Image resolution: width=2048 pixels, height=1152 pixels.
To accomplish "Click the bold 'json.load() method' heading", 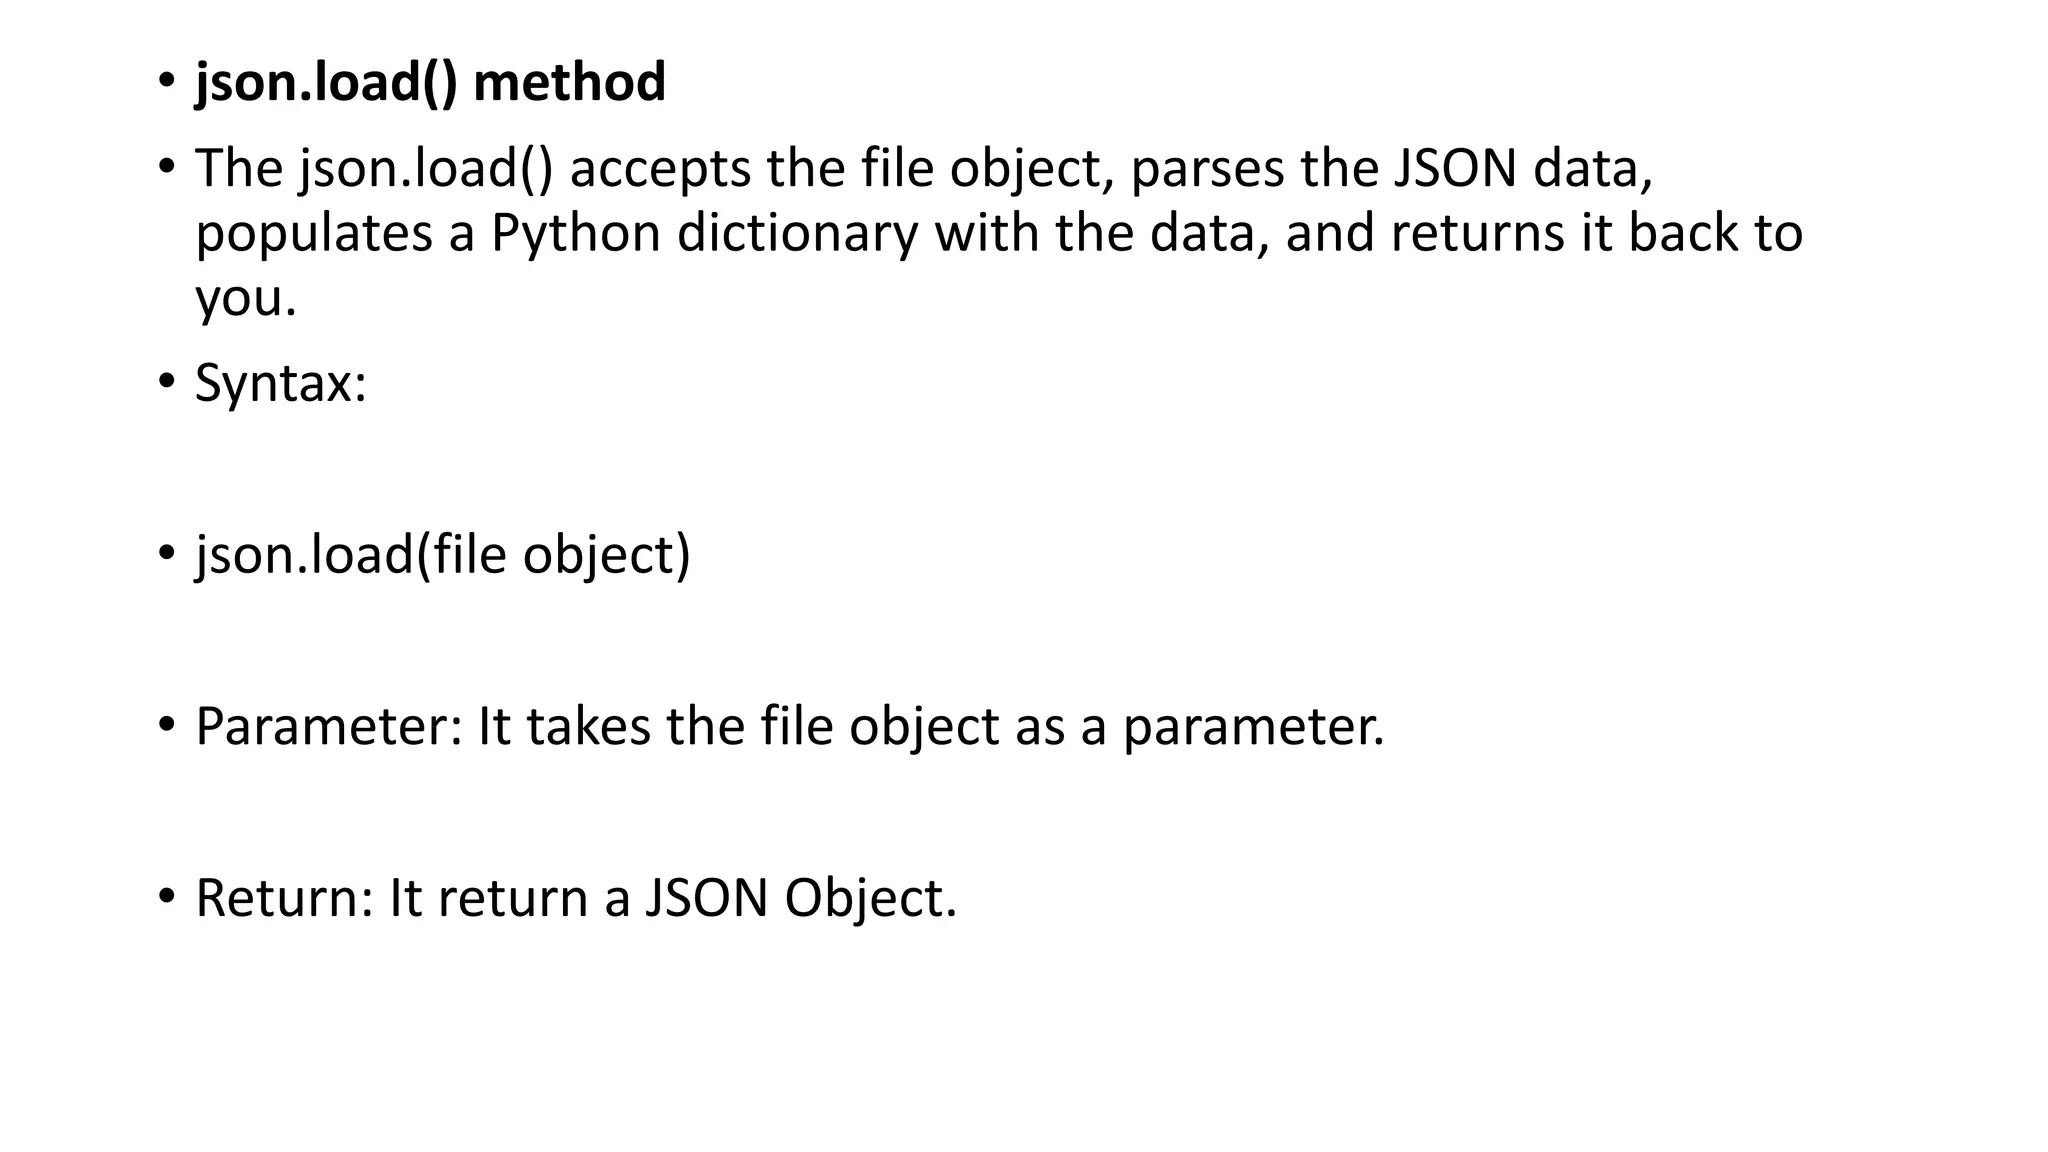I will tap(430, 82).
